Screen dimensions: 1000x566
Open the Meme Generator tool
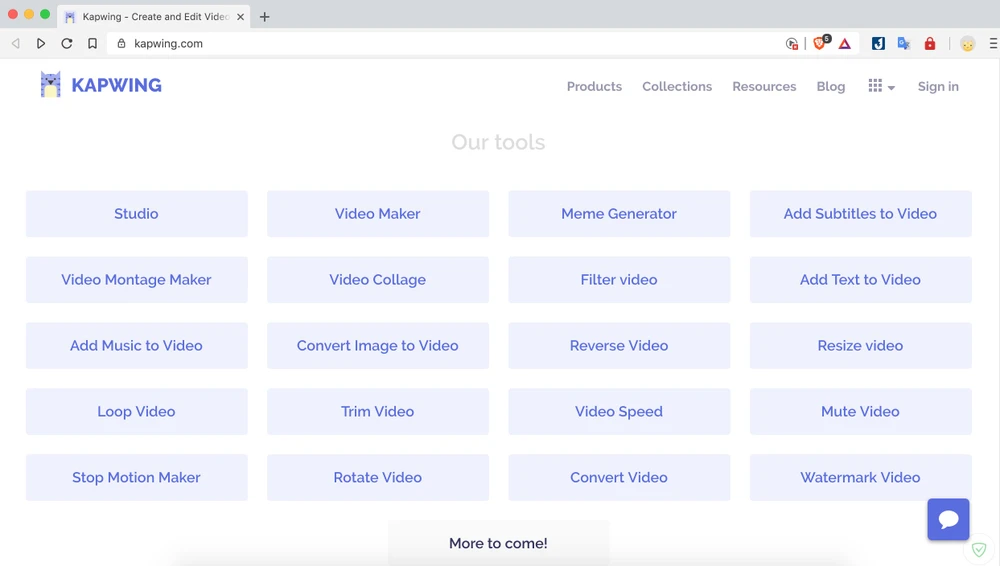pyautogui.click(x=619, y=214)
